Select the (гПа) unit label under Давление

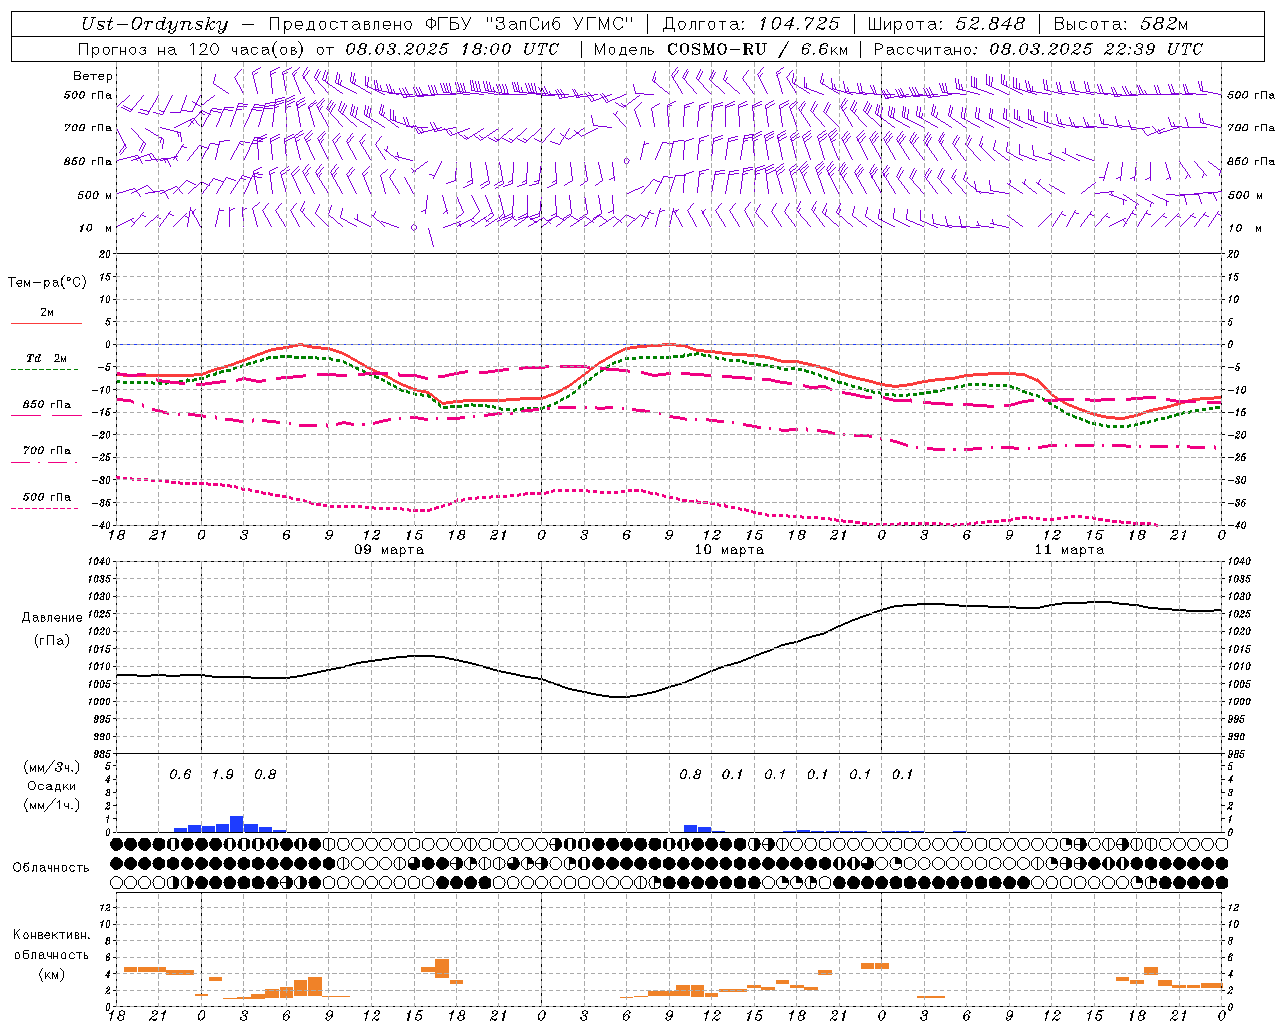coord(52,640)
